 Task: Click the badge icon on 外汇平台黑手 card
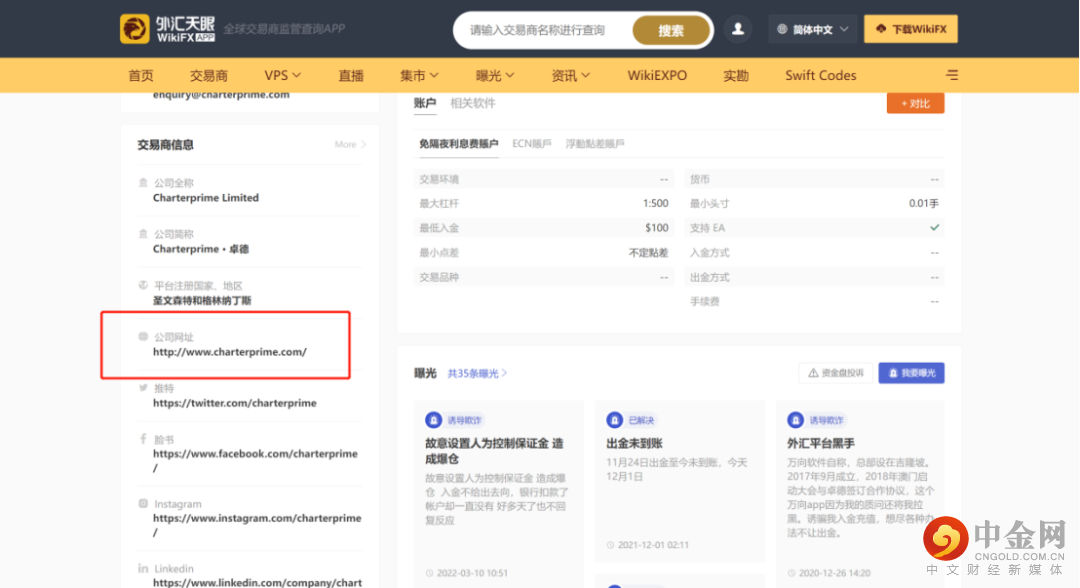(796, 420)
